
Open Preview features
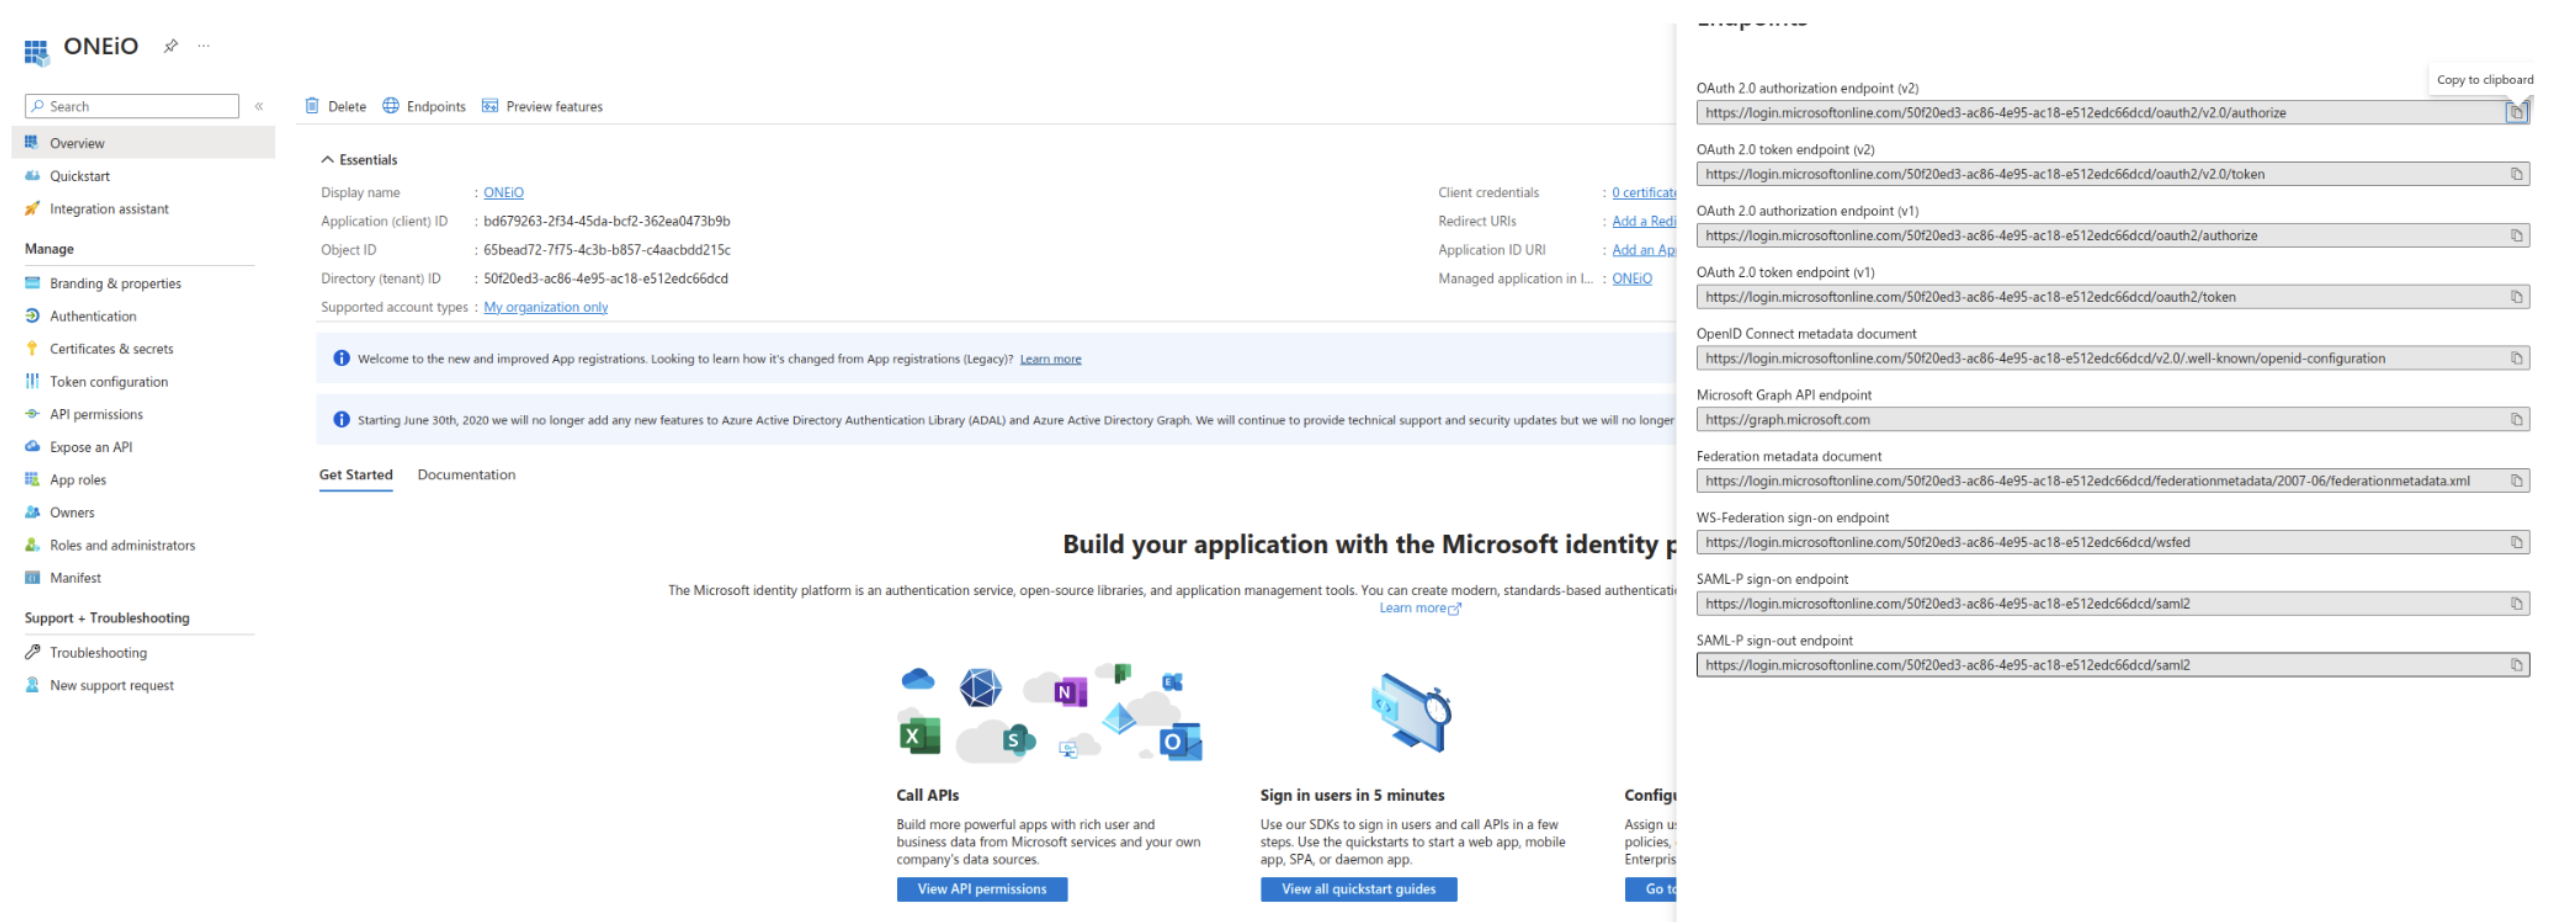[542, 106]
